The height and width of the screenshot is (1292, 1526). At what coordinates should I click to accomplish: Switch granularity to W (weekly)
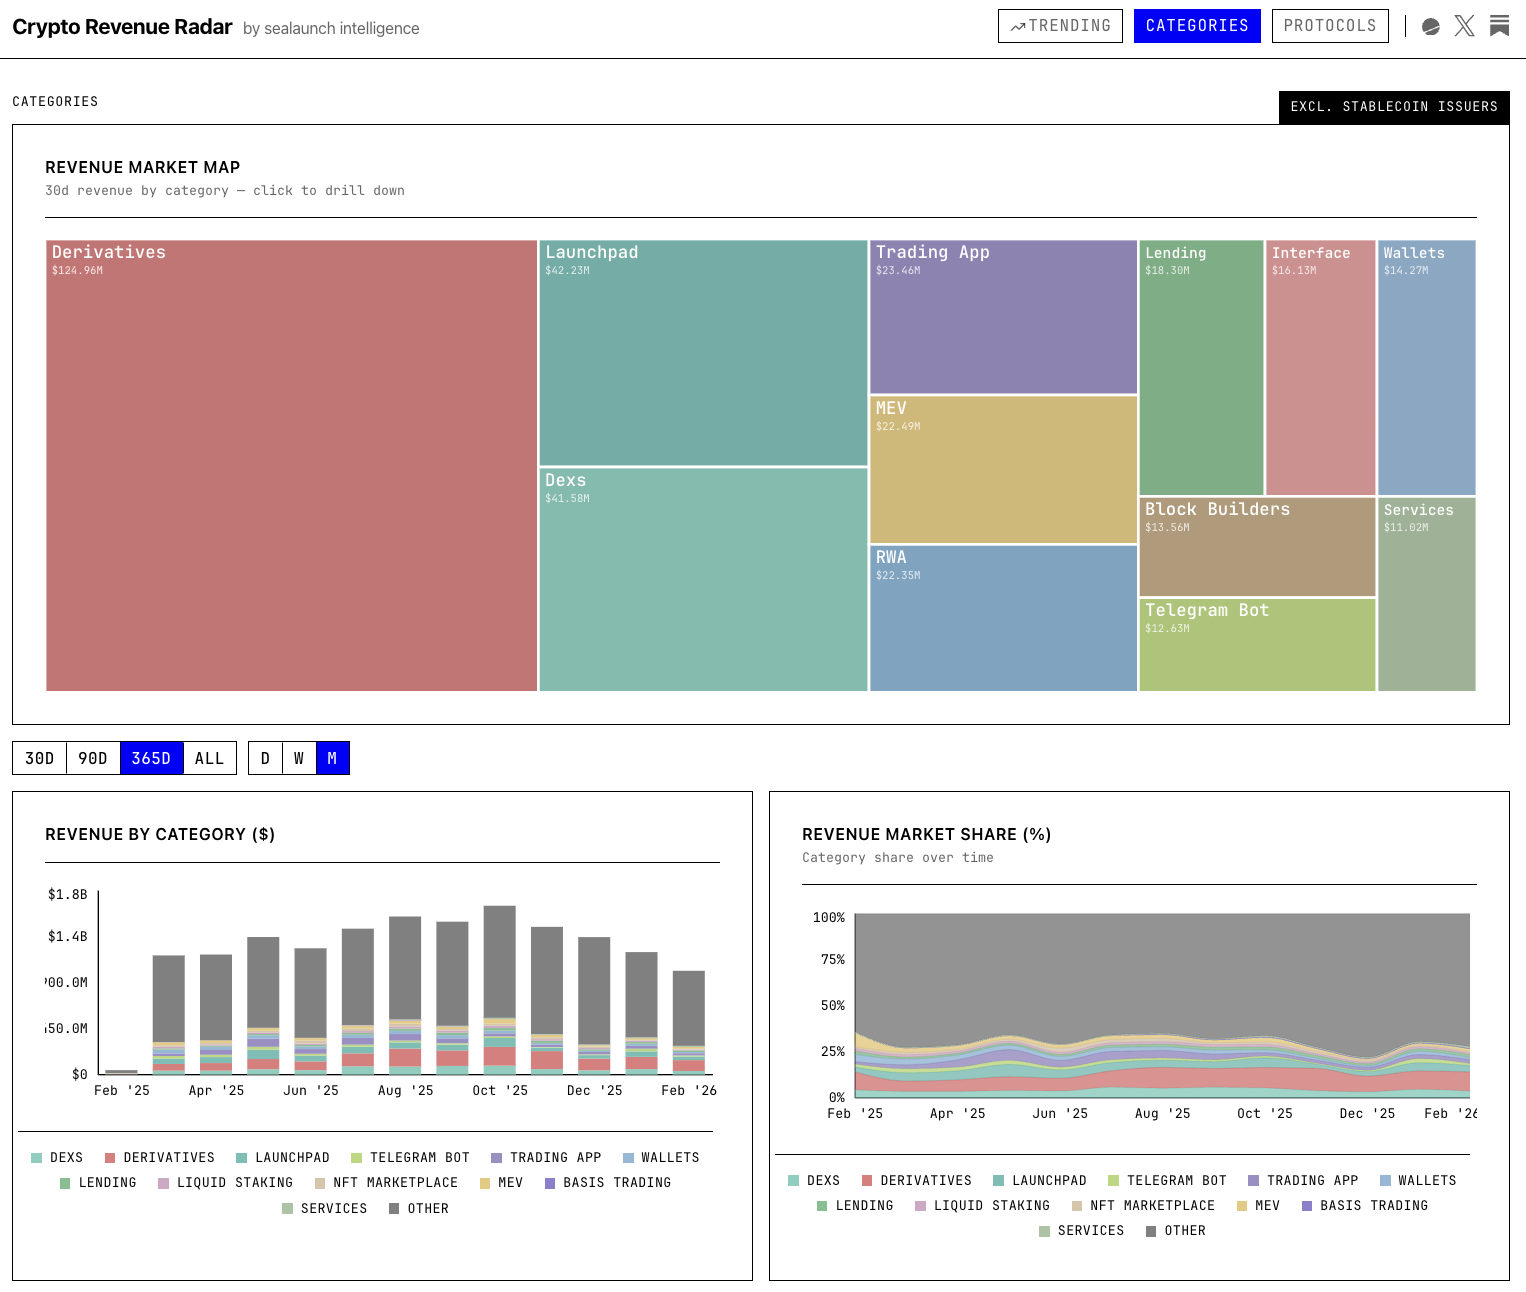point(298,758)
